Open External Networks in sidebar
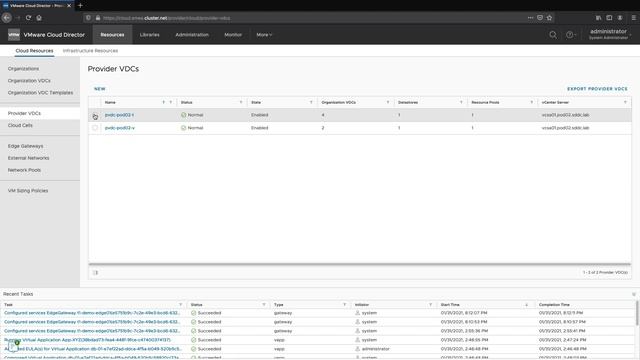Image resolution: width=640 pixels, height=360 pixels. click(28, 158)
